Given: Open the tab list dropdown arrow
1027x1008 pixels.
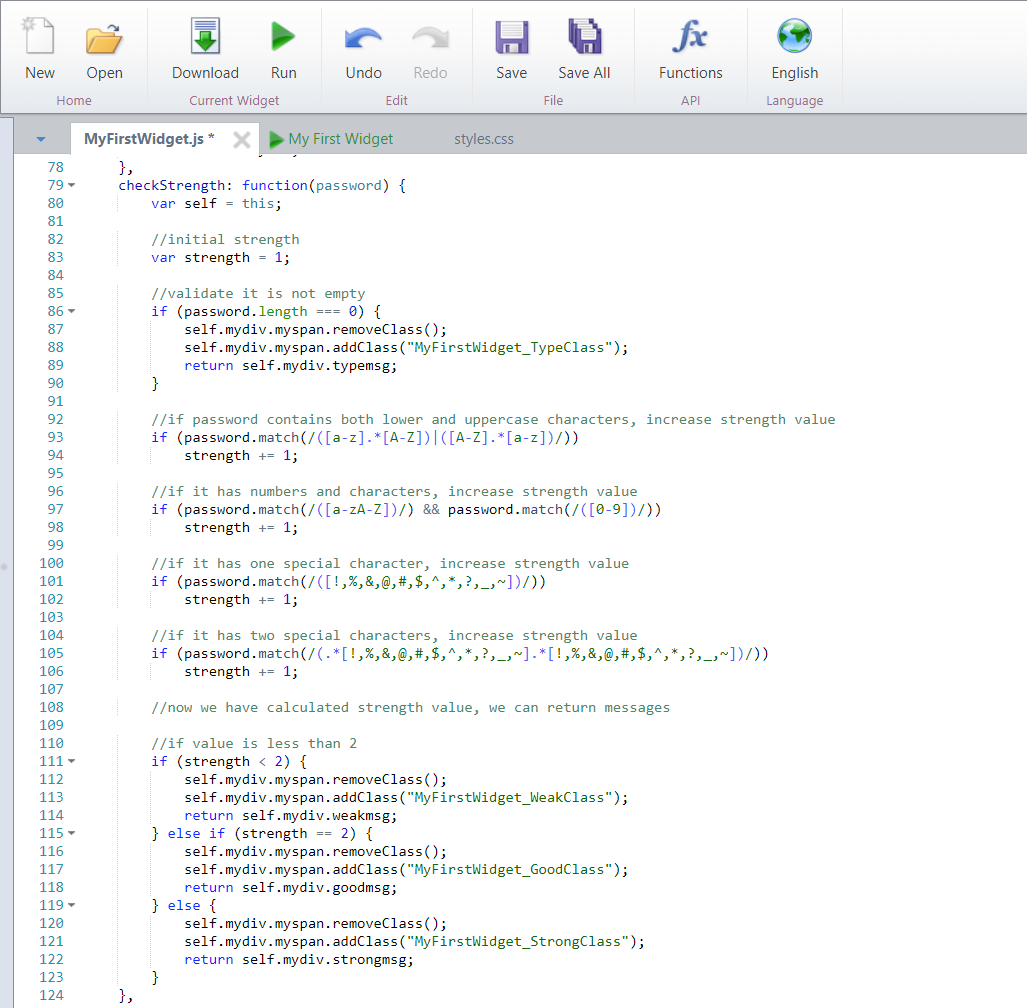Looking at the screenshot, I should pyautogui.click(x=41, y=139).
